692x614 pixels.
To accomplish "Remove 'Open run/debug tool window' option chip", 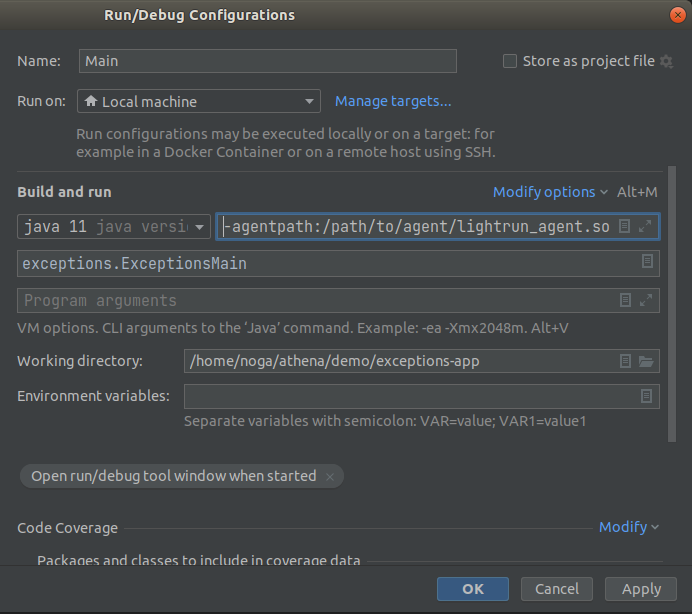I will click(x=330, y=477).
